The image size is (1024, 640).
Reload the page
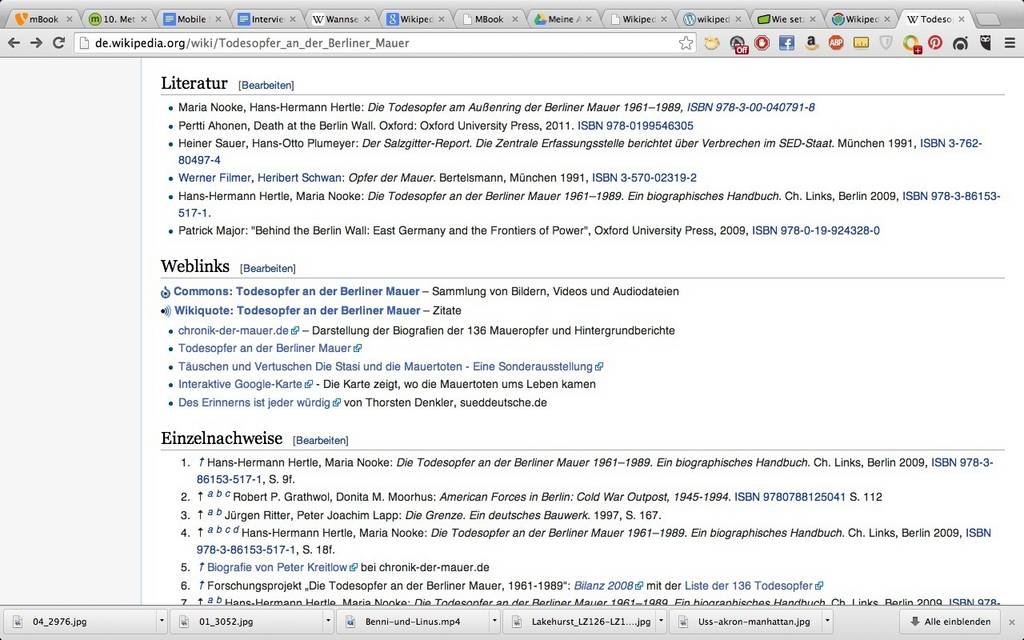[59, 43]
